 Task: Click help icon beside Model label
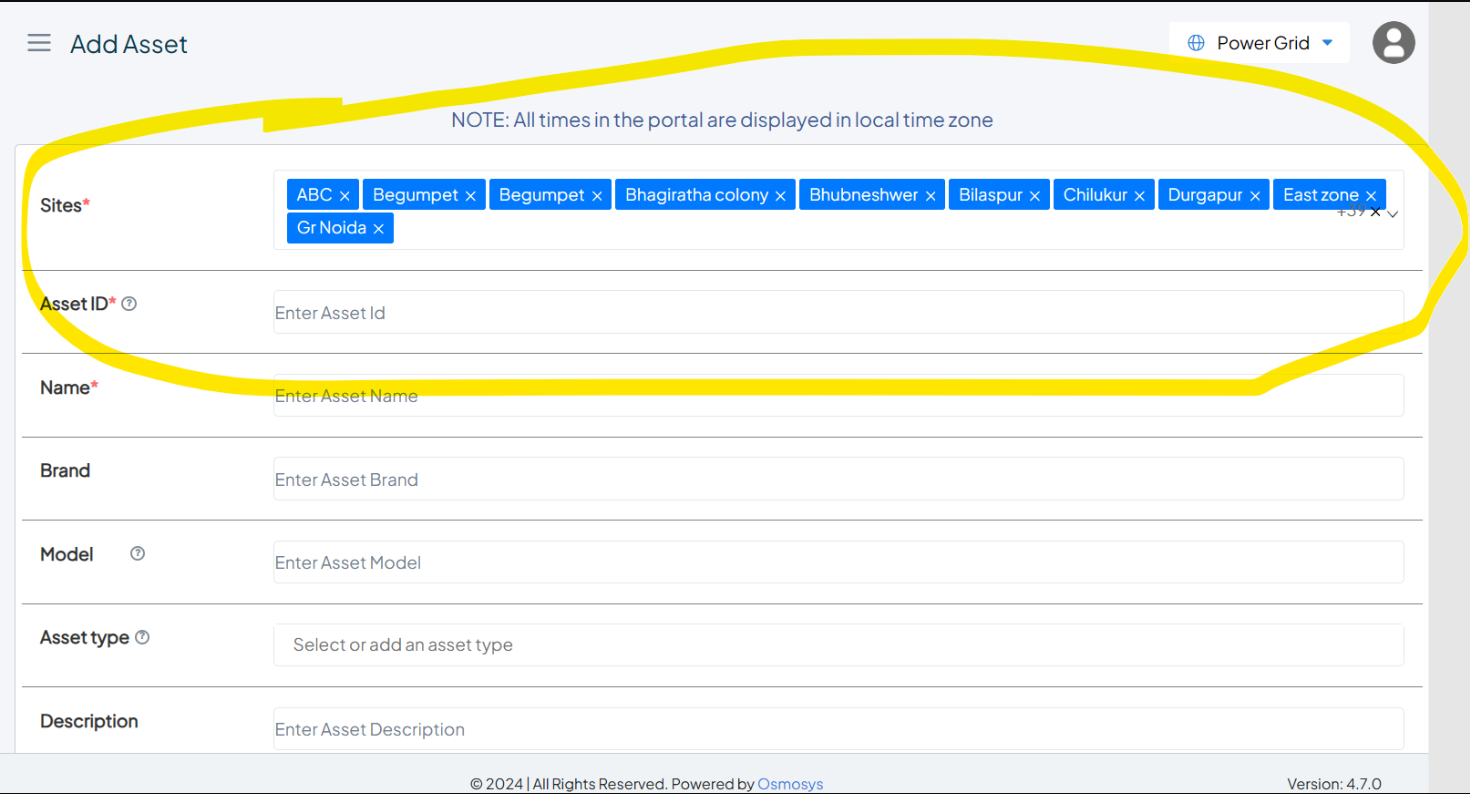[x=138, y=553]
